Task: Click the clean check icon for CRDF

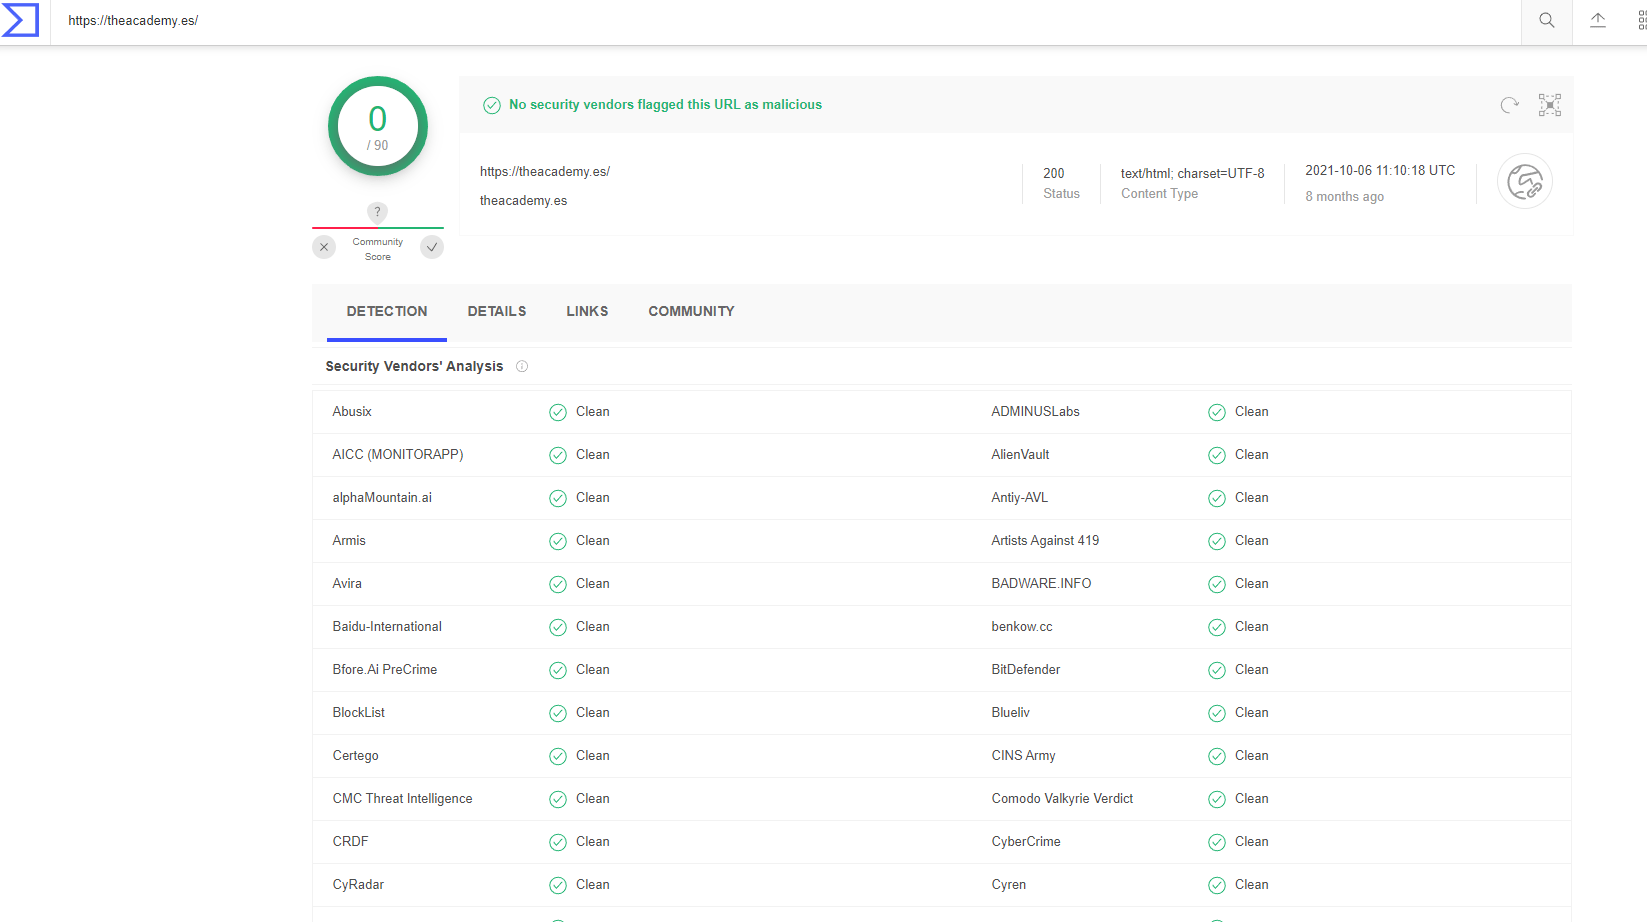Action: [x=558, y=842]
